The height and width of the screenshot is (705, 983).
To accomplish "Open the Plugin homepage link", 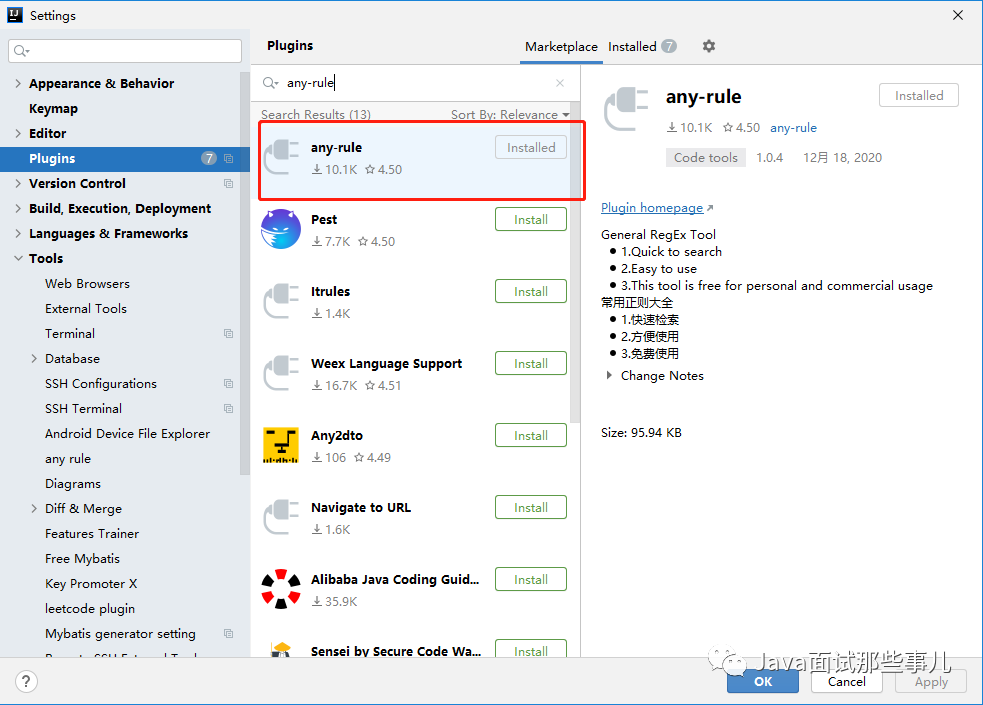I will point(652,207).
